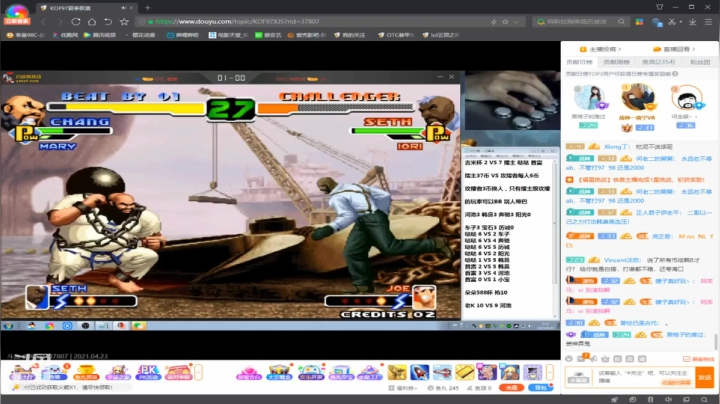
Task: Expand 直播回看 link
Action: [x=674, y=49]
